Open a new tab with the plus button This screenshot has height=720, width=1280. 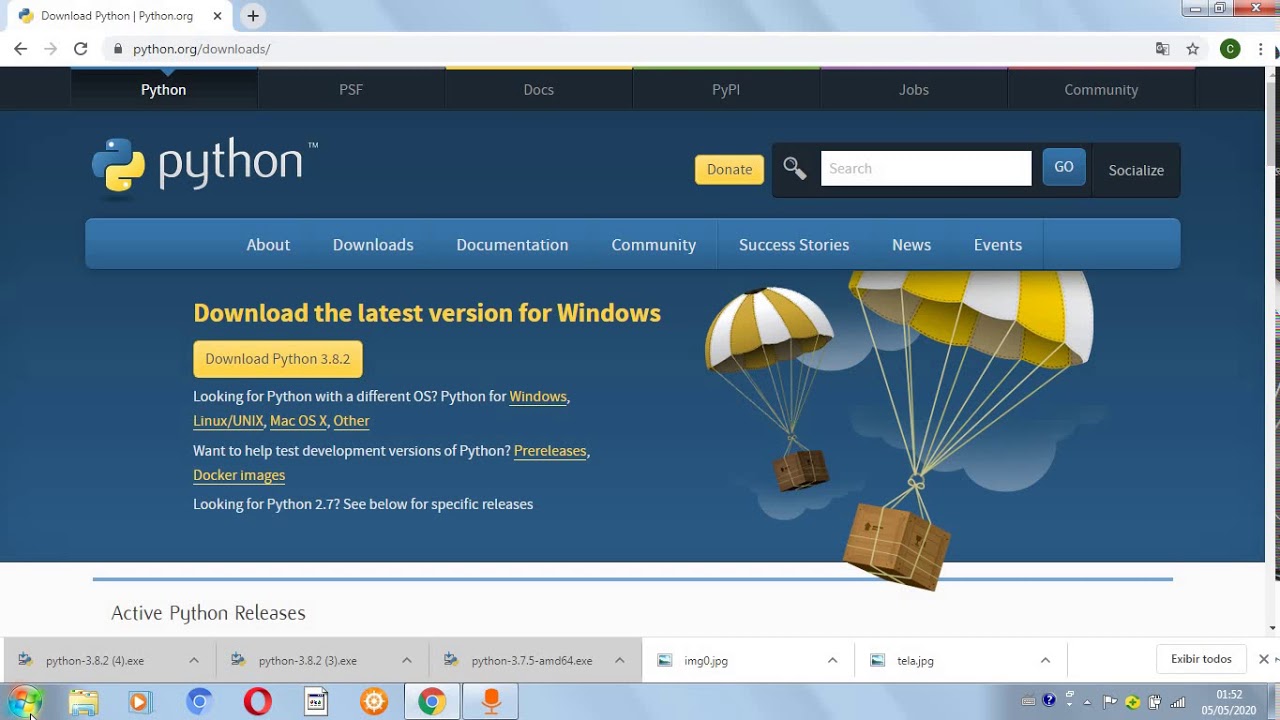point(253,16)
